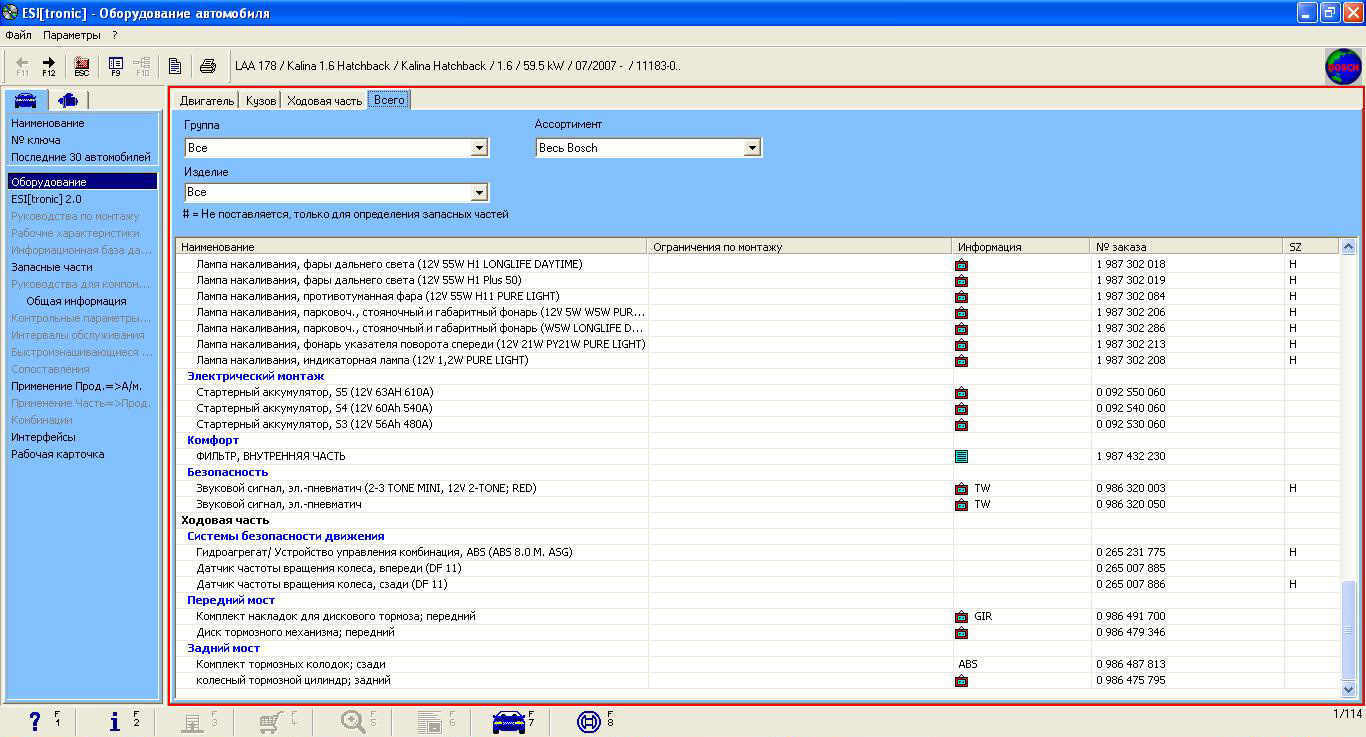The width and height of the screenshot is (1366, 737).
Task: Open help with the F1 question mark
Action: [35, 721]
